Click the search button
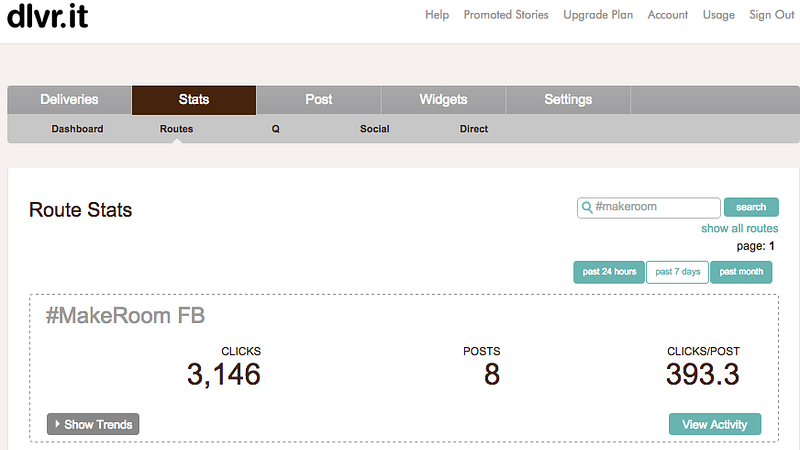Image resolution: width=800 pixels, height=450 pixels. tap(751, 207)
